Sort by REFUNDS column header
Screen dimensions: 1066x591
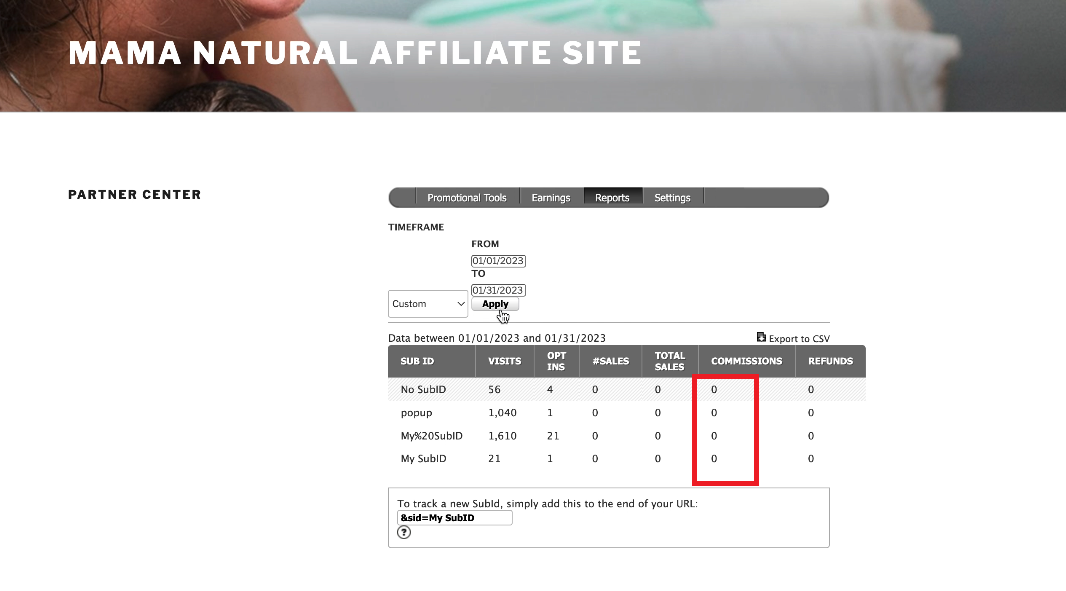(830, 361)
